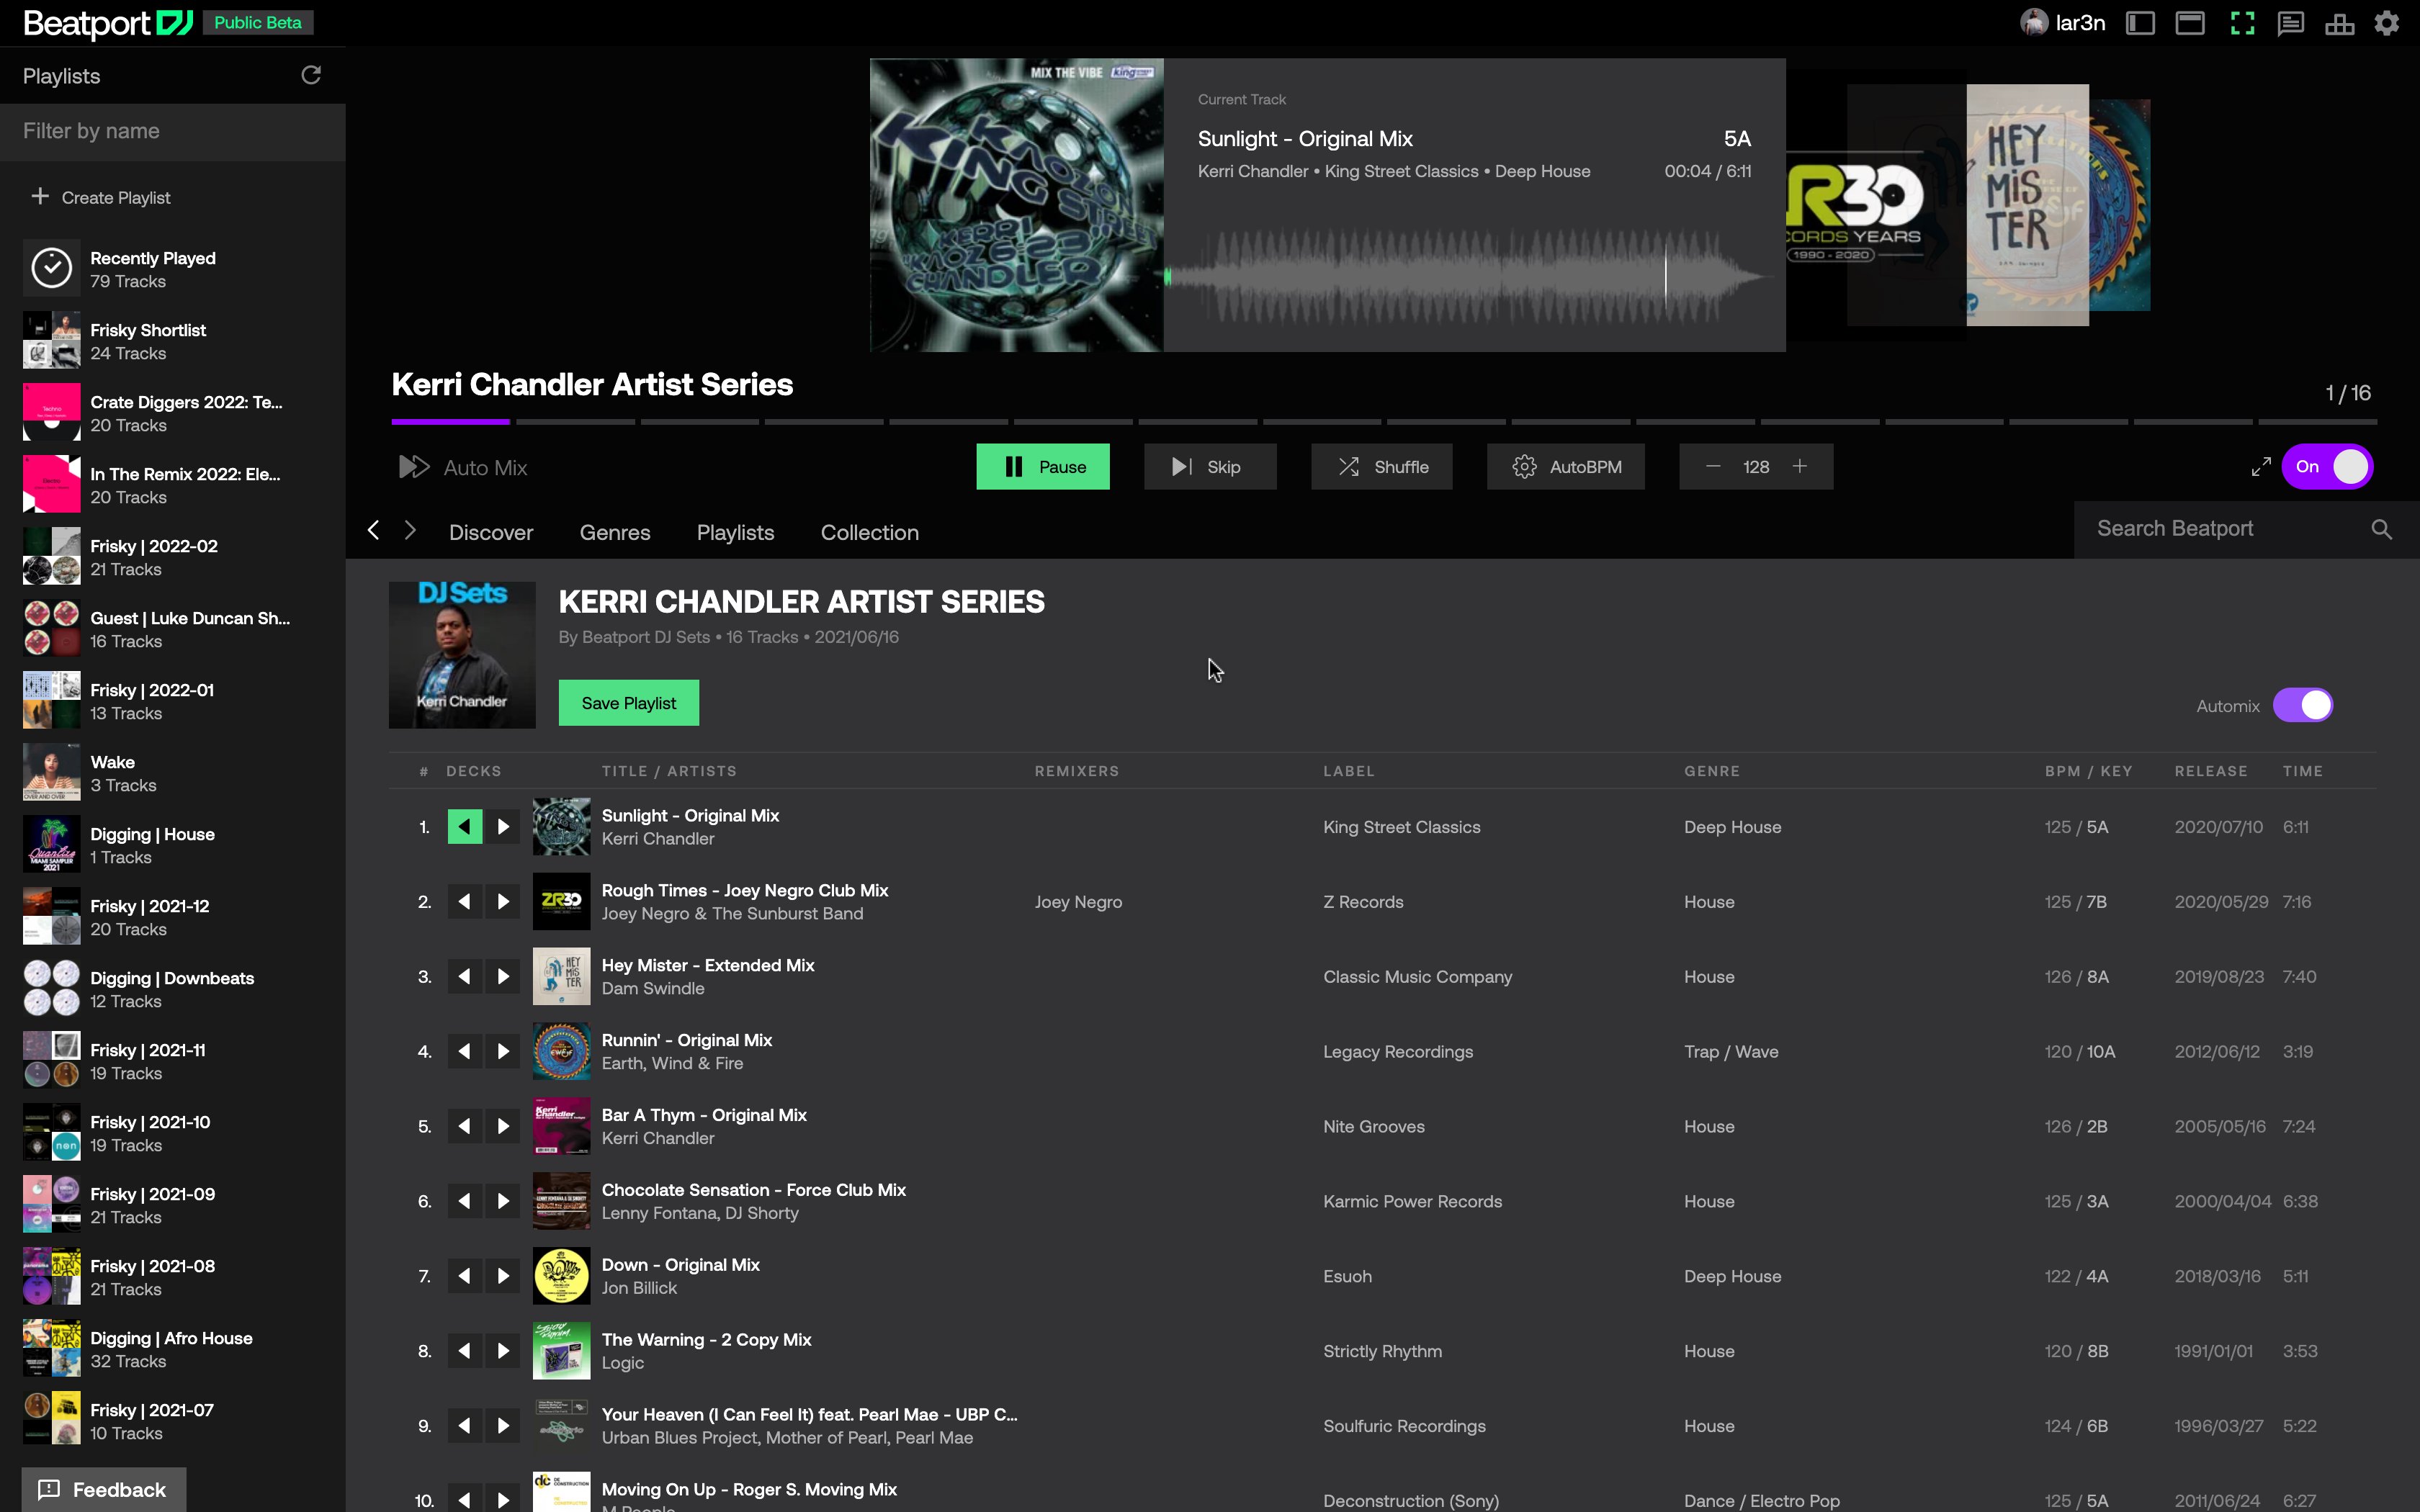The image size is (2420, 1512).
Task: Turn off the purple On switch
Action: tap(2327, 467)
